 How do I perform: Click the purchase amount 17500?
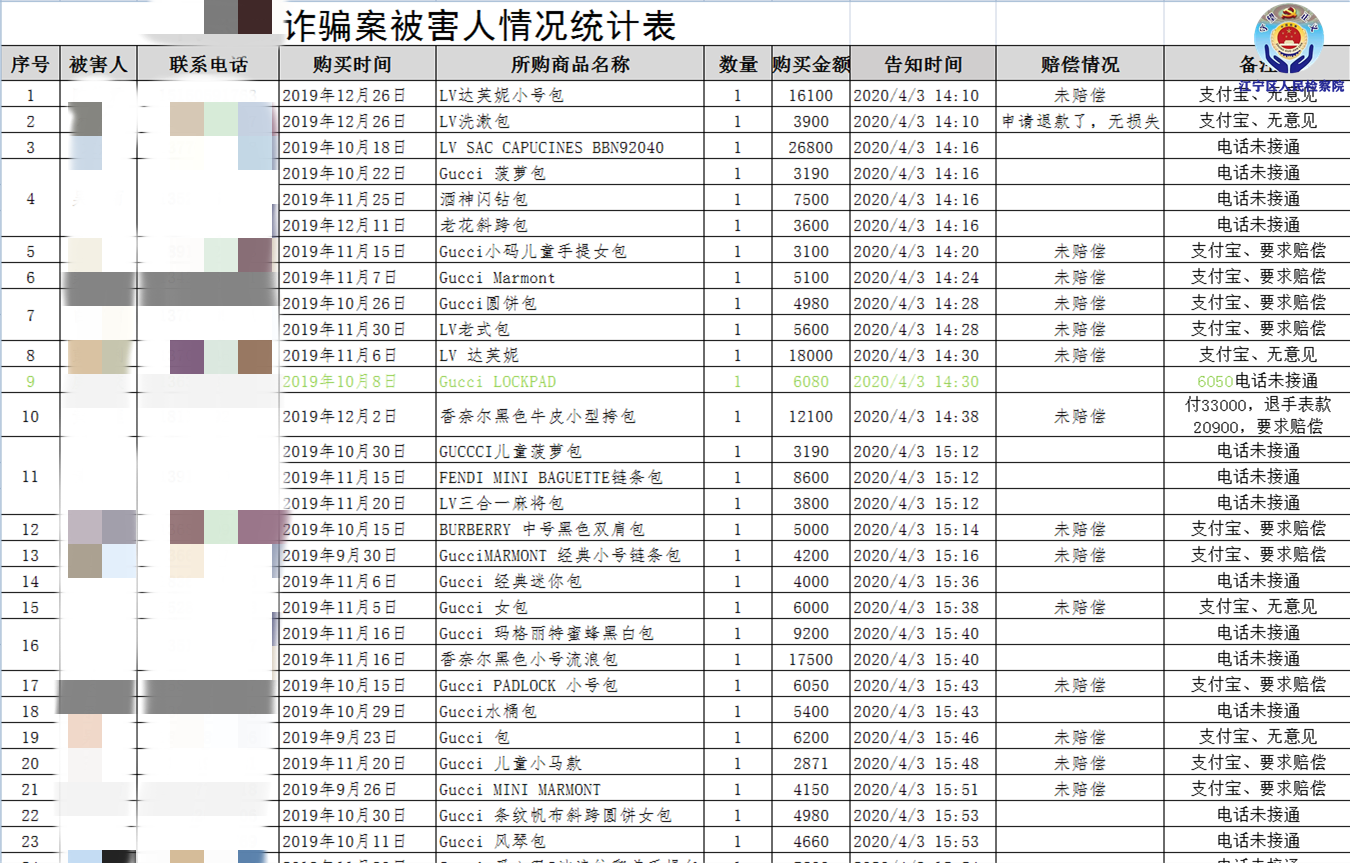[x=810, y=660]
